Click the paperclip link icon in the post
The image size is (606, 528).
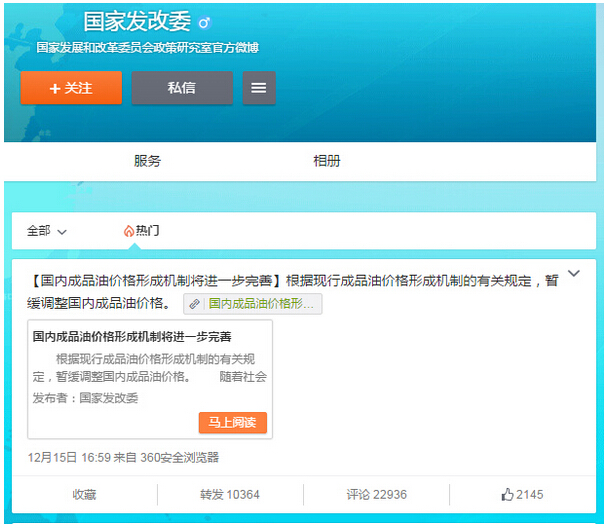click(x=195, y=304)
